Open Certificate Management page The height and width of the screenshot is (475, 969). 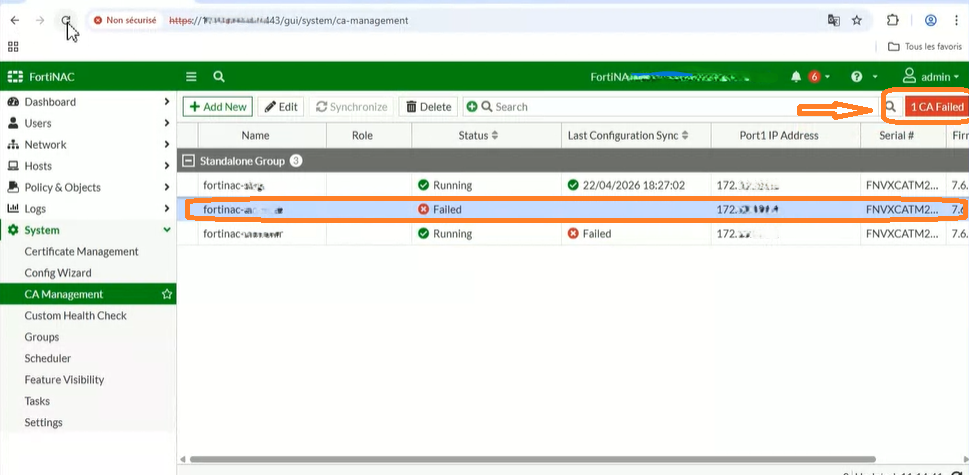82,251
